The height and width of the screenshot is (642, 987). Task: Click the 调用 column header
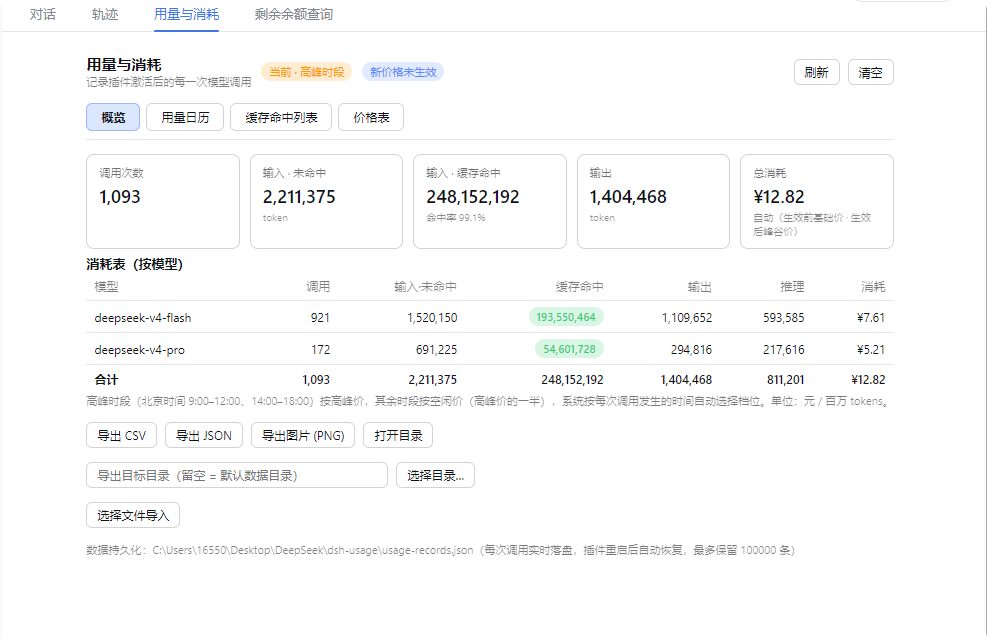coord(318,287)
